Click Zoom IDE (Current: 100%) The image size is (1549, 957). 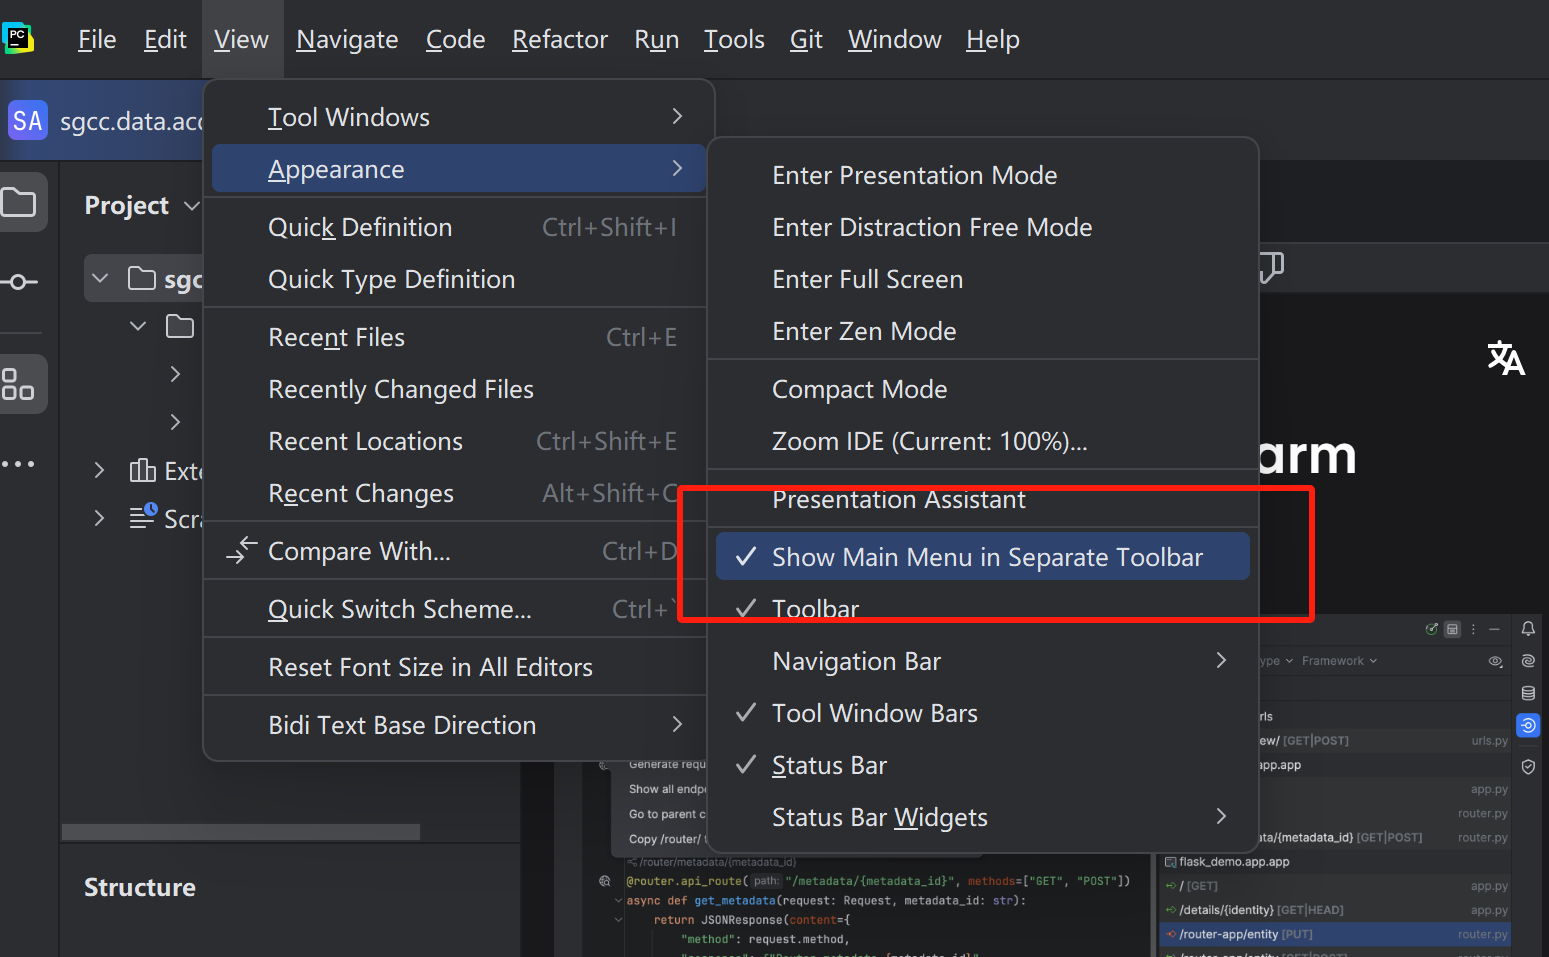pos(929,441)
